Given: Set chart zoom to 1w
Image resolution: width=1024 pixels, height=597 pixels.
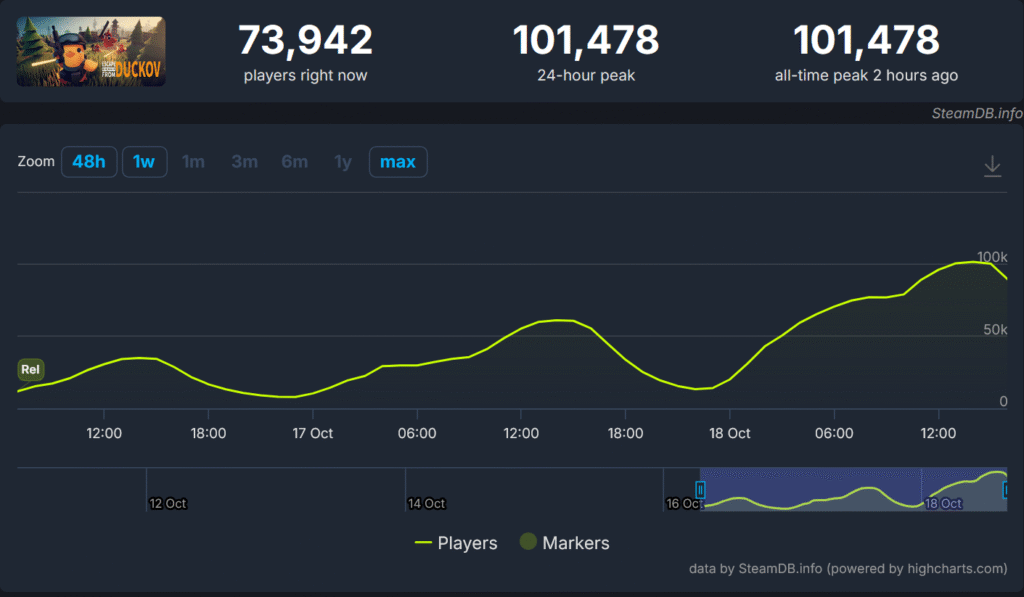Looking at the screenshot, I should point(144,162).
